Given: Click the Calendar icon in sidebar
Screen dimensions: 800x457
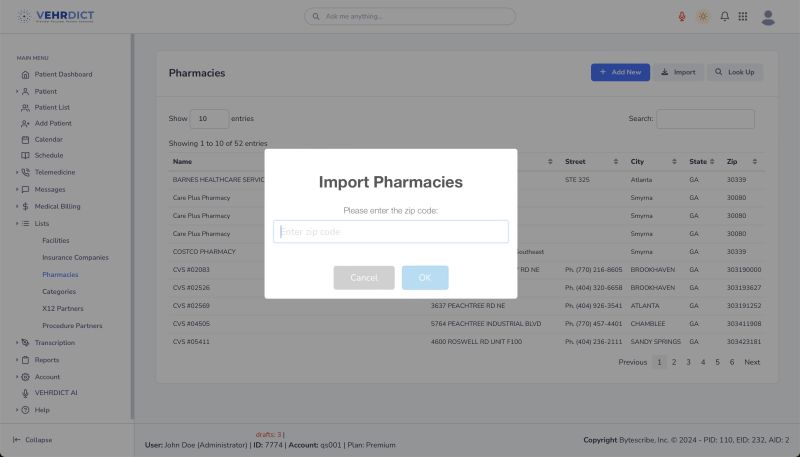Looking at the screenshot, I should pos(26,139).
